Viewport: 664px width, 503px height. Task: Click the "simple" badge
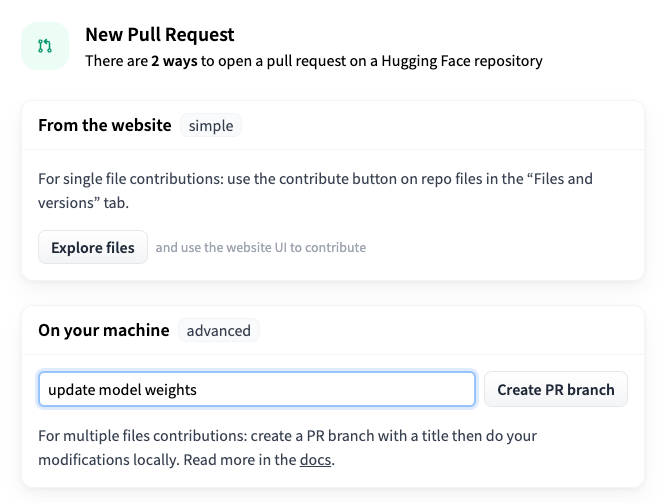[x=211, y=126]
